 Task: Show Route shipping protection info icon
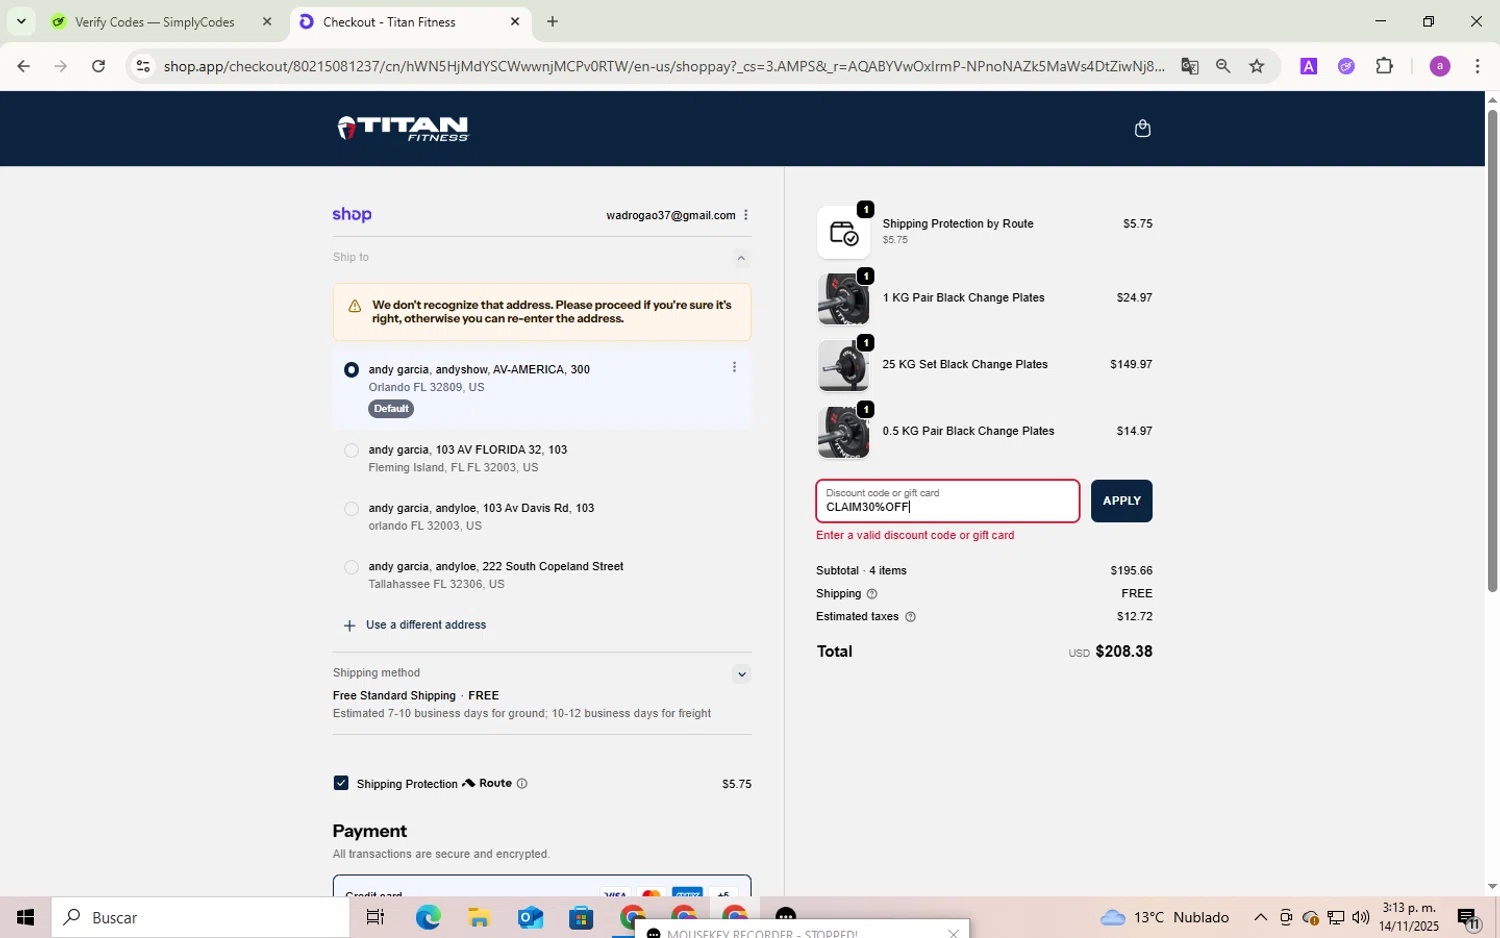522,784
